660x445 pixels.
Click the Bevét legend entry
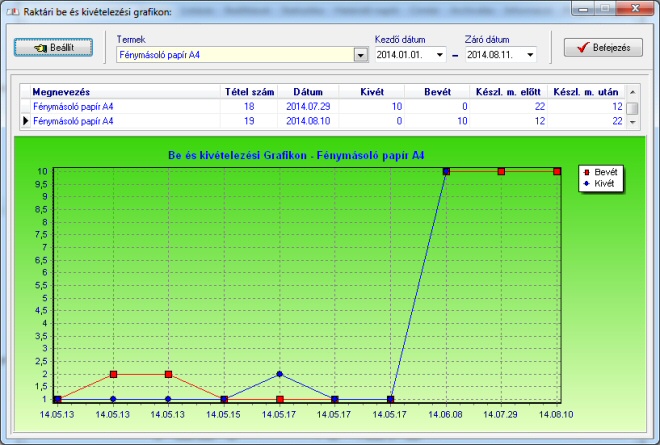(x=601, y=172)
